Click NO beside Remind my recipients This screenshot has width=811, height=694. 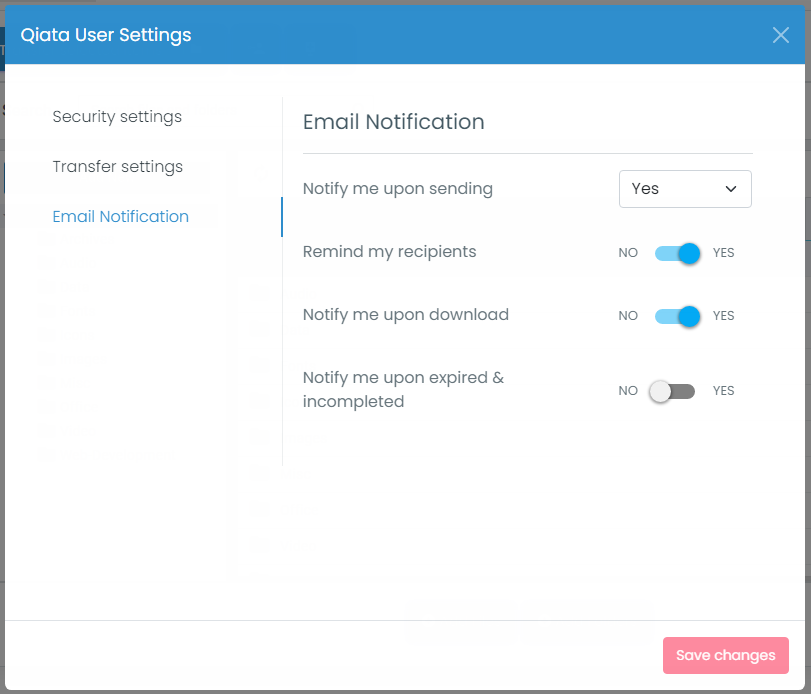pyautogui.click(x=628, y=253)
